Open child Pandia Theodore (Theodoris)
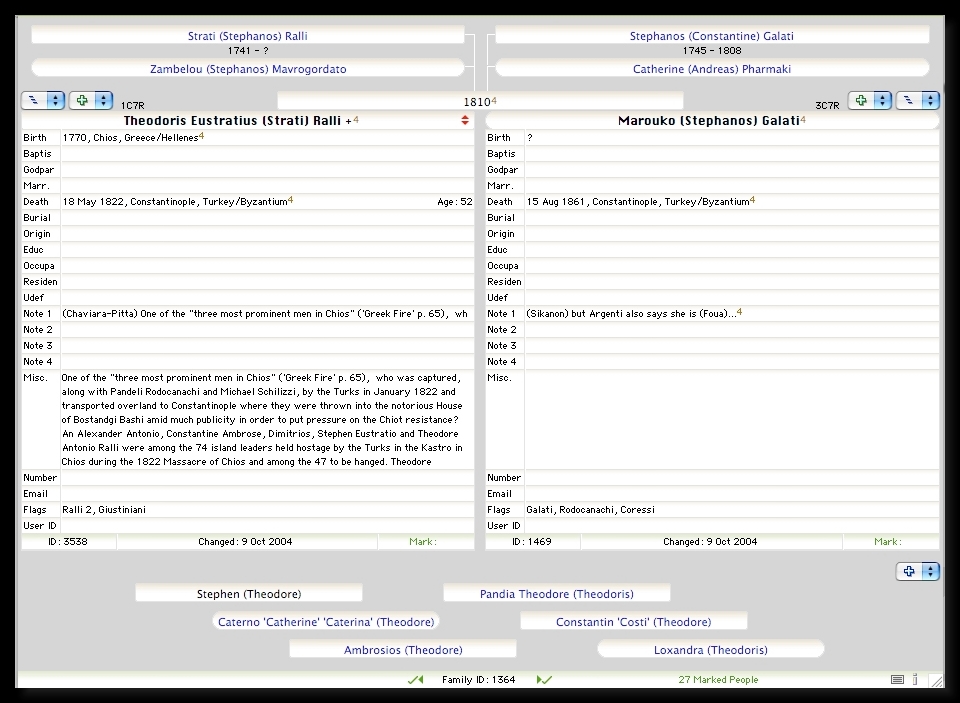Image resolution: width=960 pixels, height=703 pixels. [556, 594]
